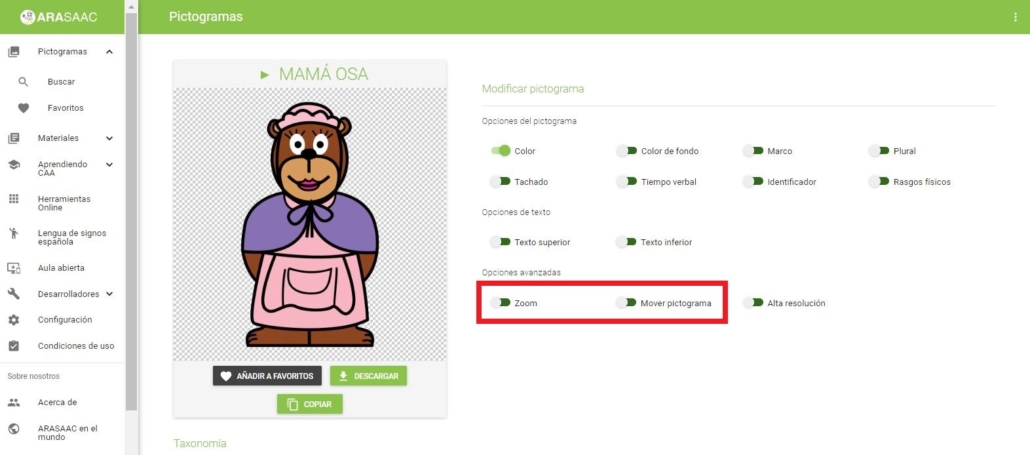Open ARASAAC en el mundo menu item
Viewport: 1030px width, 455px height.
click(x=68, y=433)
